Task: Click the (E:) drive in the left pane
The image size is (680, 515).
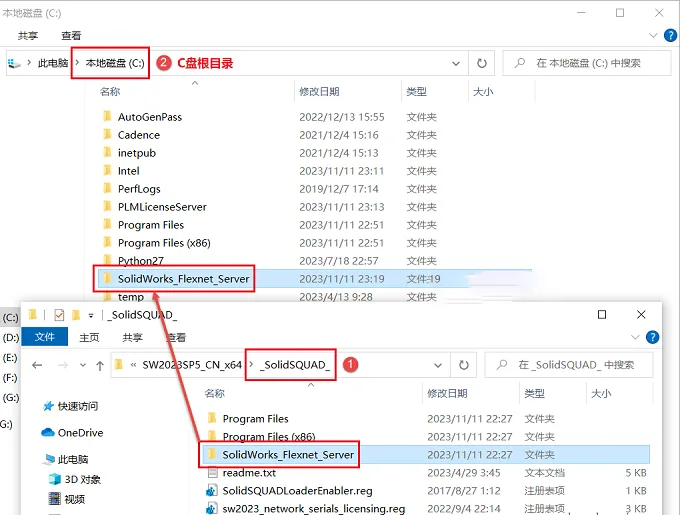Action: point(10,358)
